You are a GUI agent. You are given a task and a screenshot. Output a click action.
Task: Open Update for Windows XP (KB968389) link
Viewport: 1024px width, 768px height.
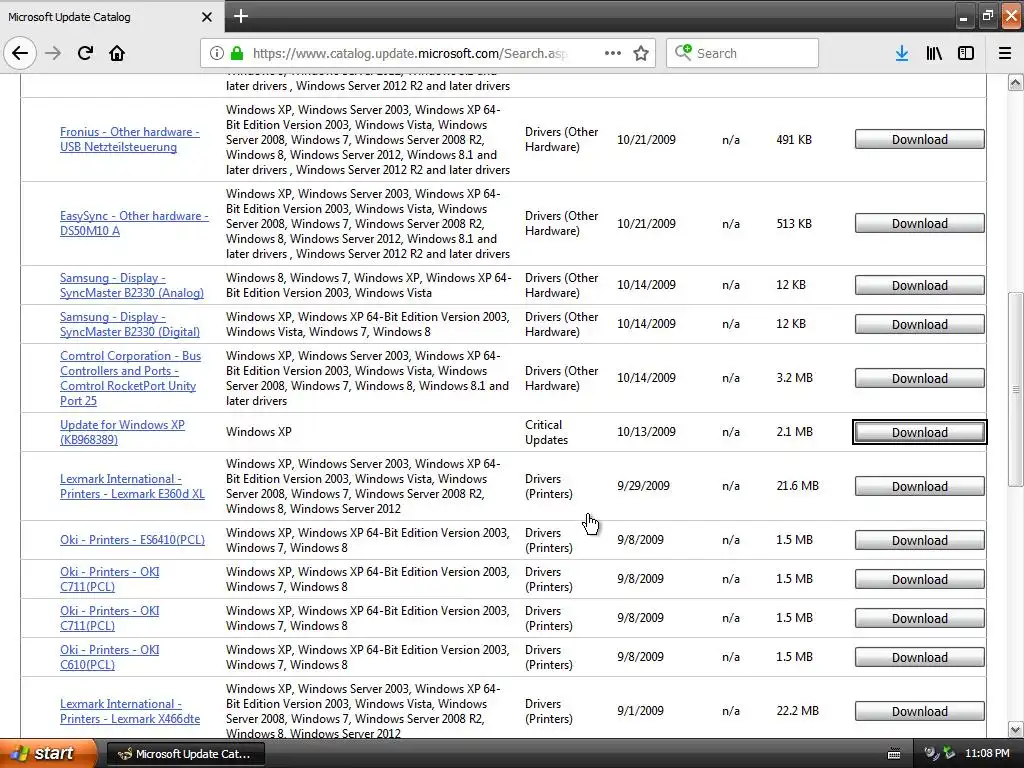(x=122, y=432)
